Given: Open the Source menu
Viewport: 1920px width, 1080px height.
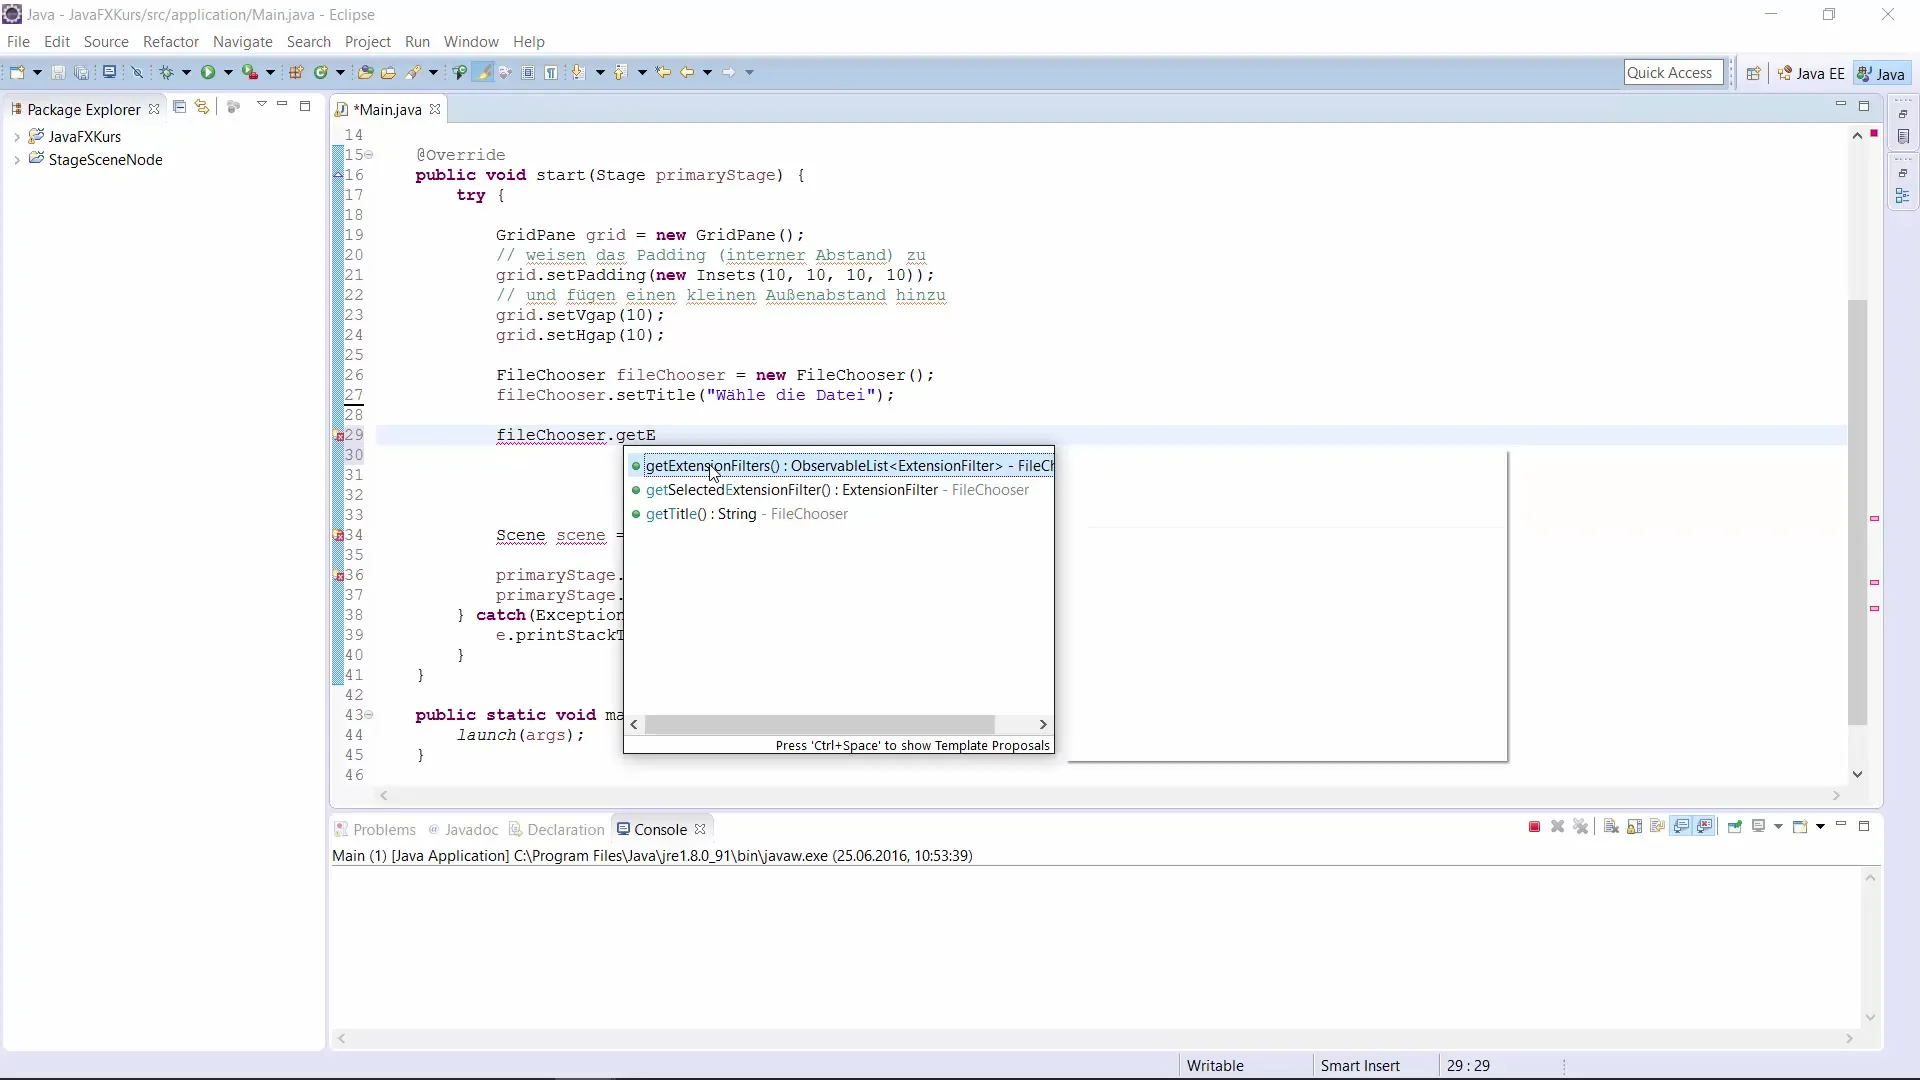Looking at the screenshot, I should [106, 42].
